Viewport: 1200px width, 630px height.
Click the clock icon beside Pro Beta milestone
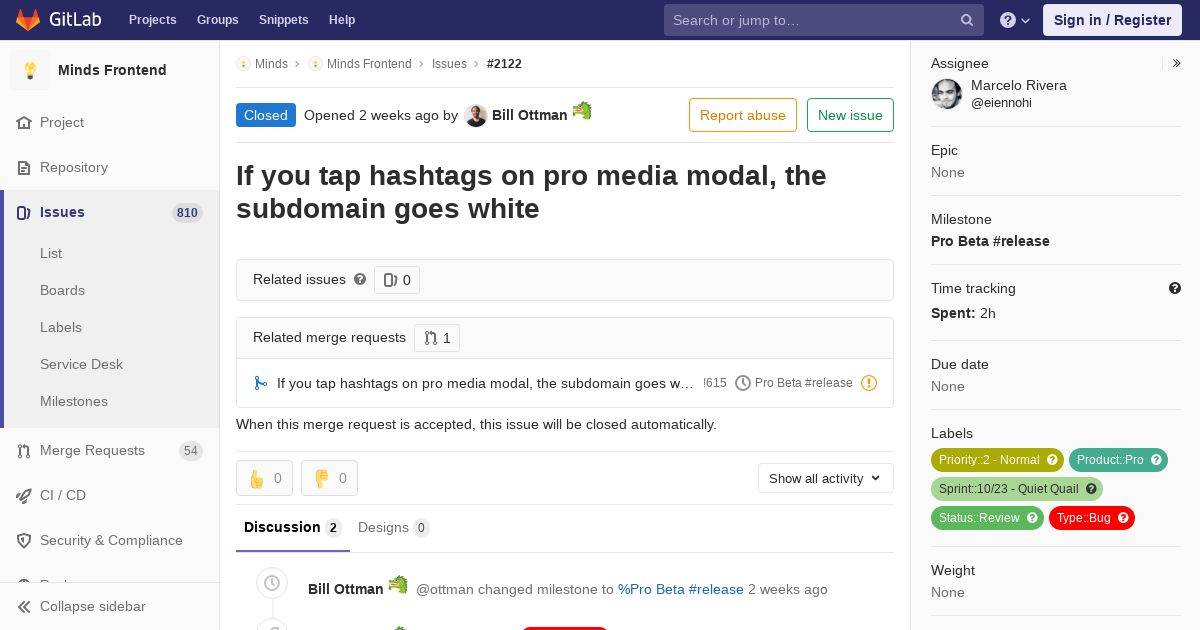click(743, 383)
